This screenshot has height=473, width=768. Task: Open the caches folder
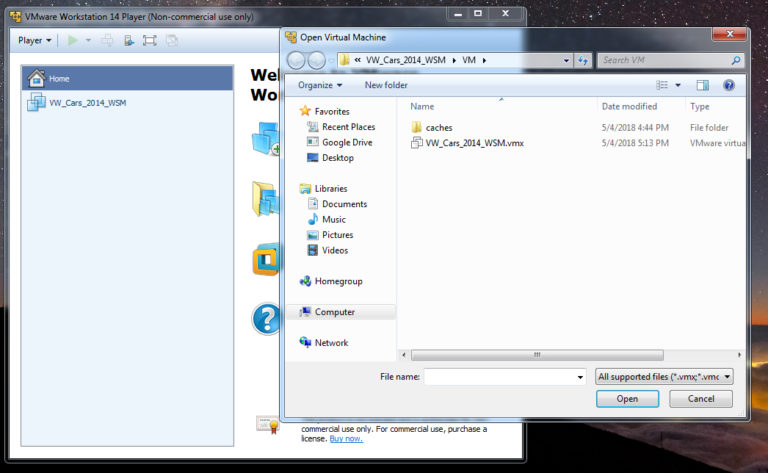[438, 128]
